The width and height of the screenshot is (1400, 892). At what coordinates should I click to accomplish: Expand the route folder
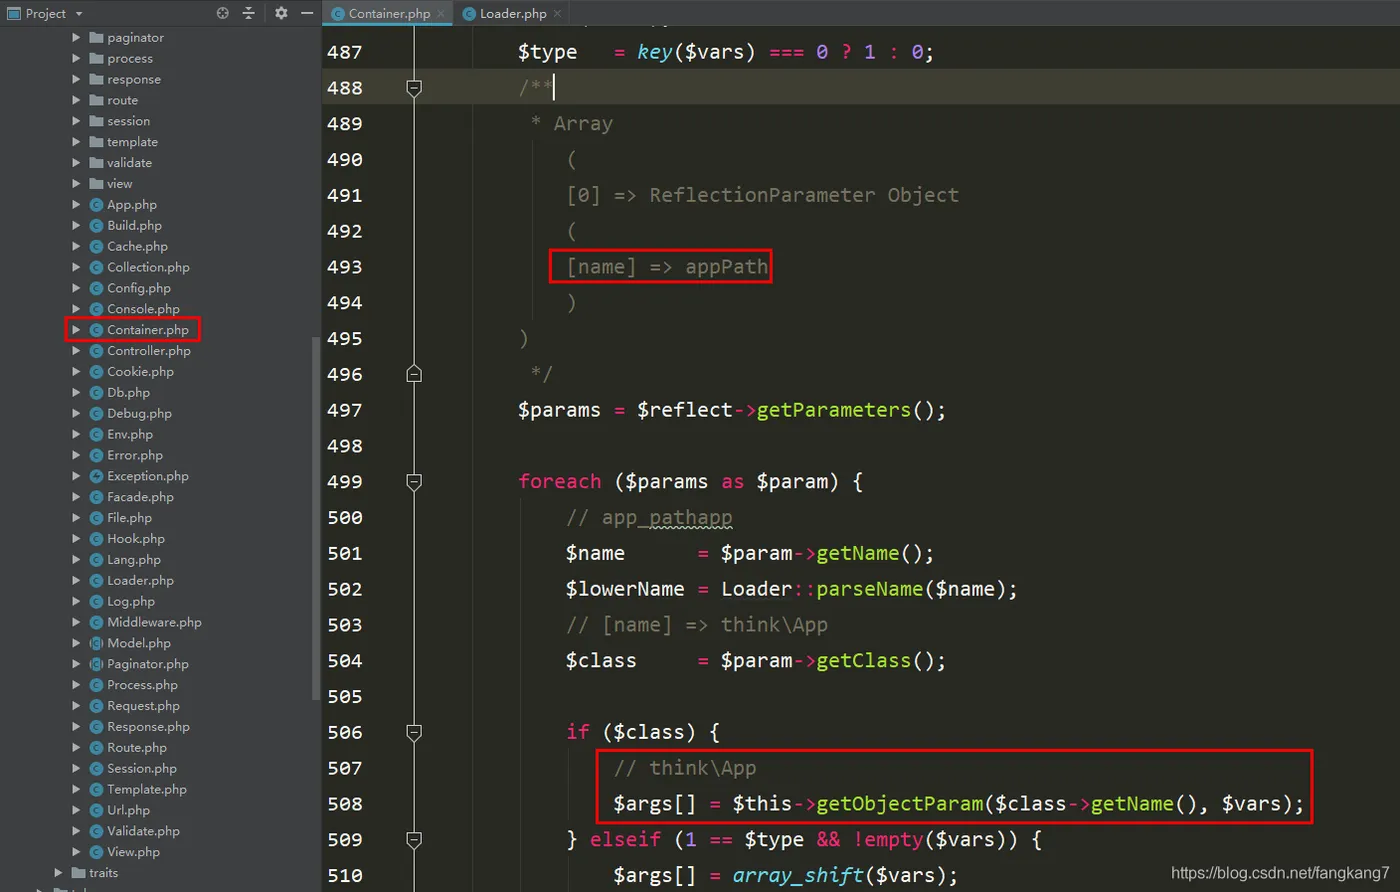point(76,100)
